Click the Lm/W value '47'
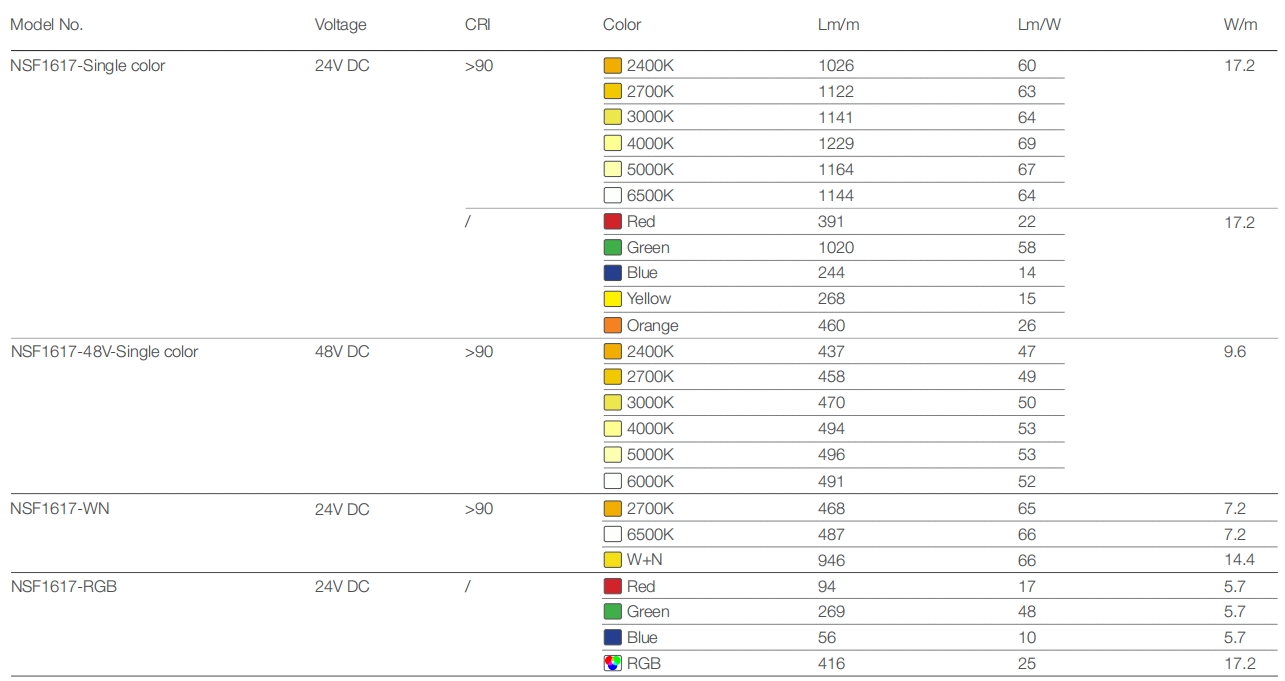Screen dimensions: 1285x681 (x=1027, y=352)
